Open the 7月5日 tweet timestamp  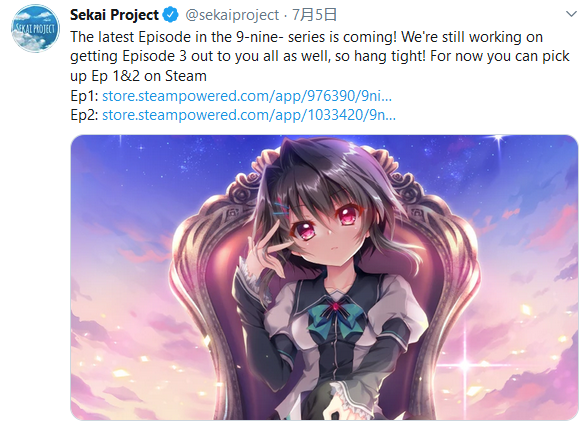(314, 15)
